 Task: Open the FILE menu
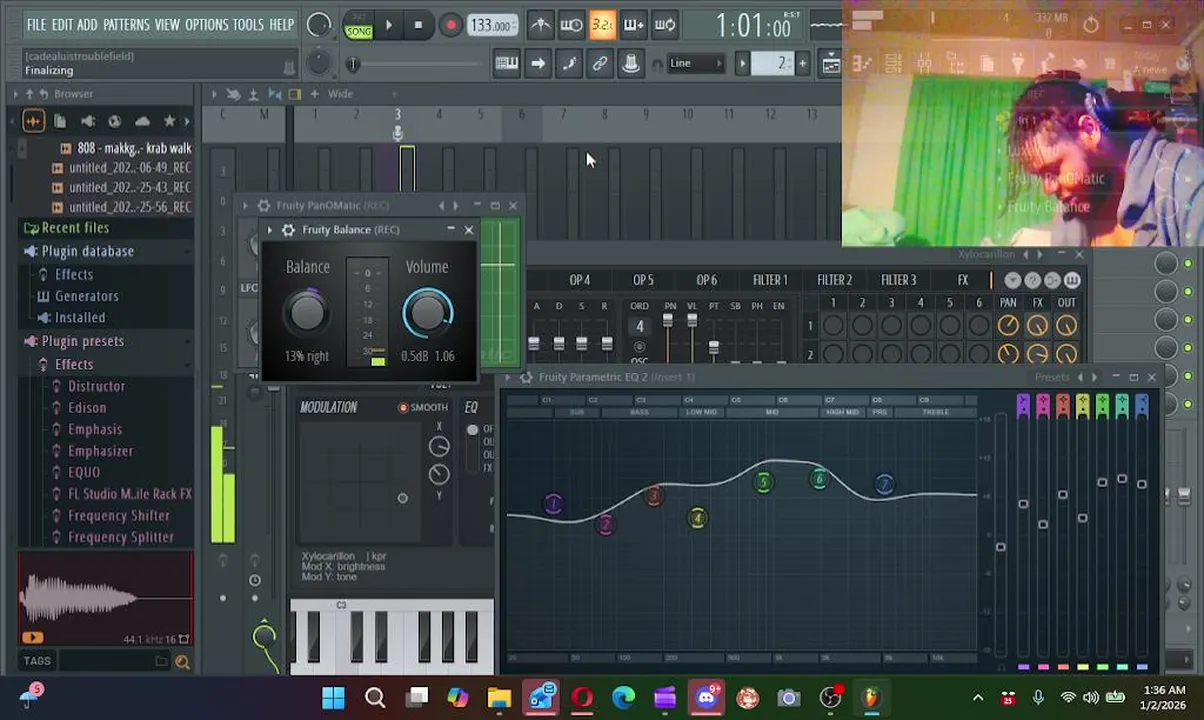(x=36, y=24)
